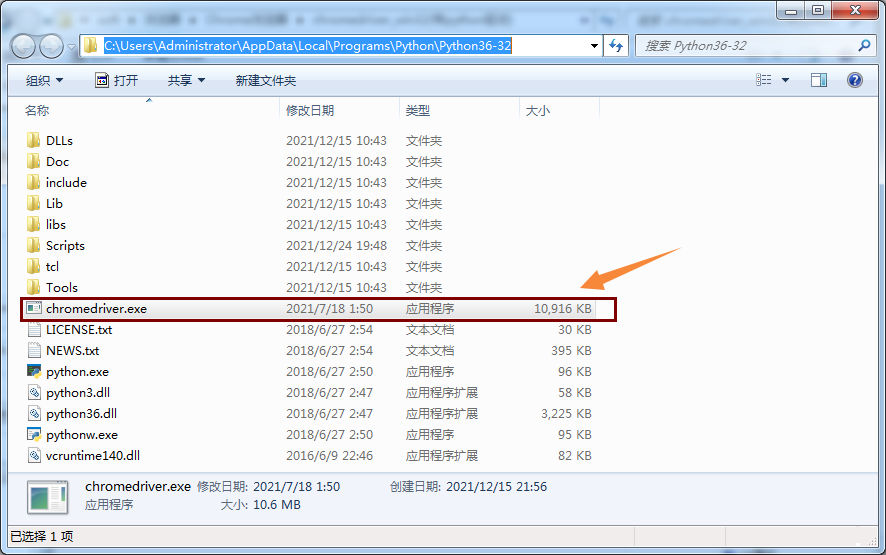Select the Doc folder icon
The image size is (886, 555).
click(34, 161)
